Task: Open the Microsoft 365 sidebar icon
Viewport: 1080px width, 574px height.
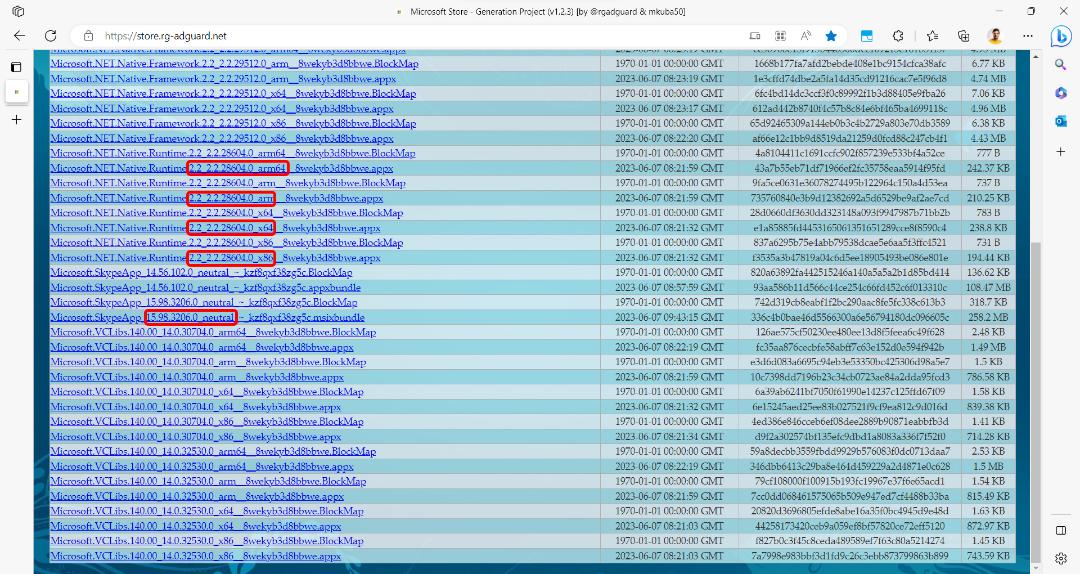Action: pyautogui.click(x=1061, y=93)
